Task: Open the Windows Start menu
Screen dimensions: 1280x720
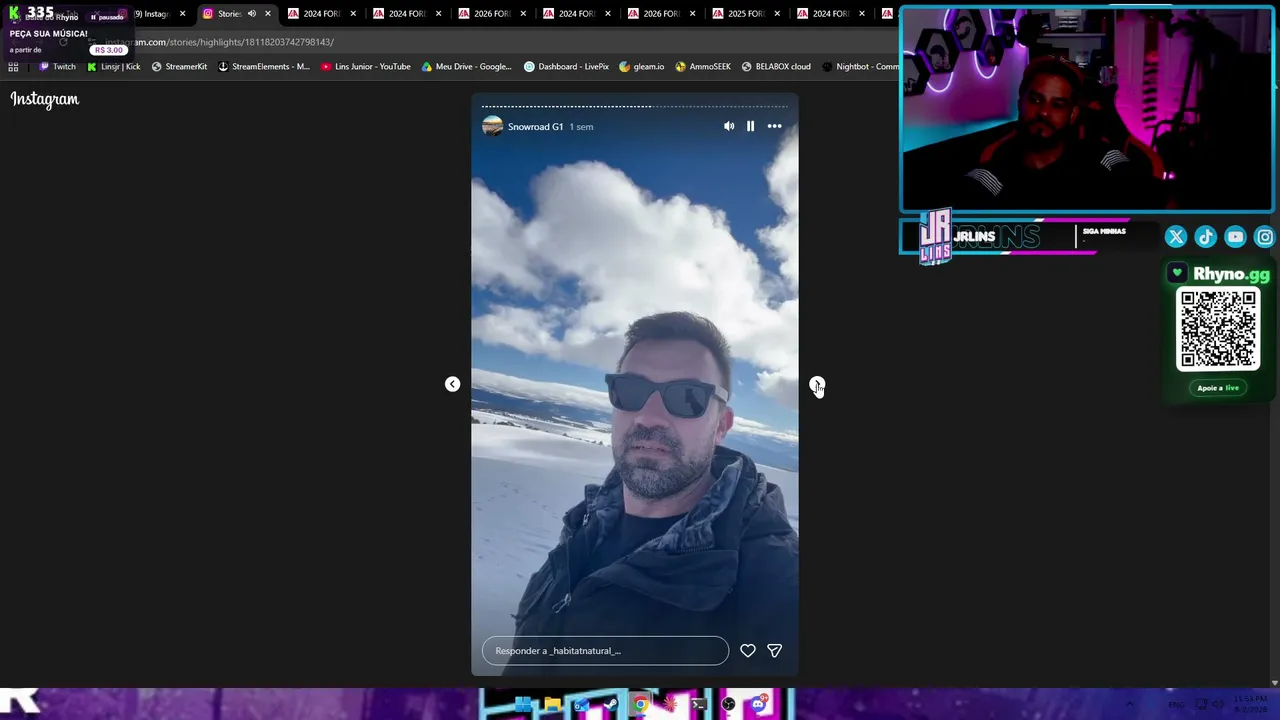Action: pos(523,705)
